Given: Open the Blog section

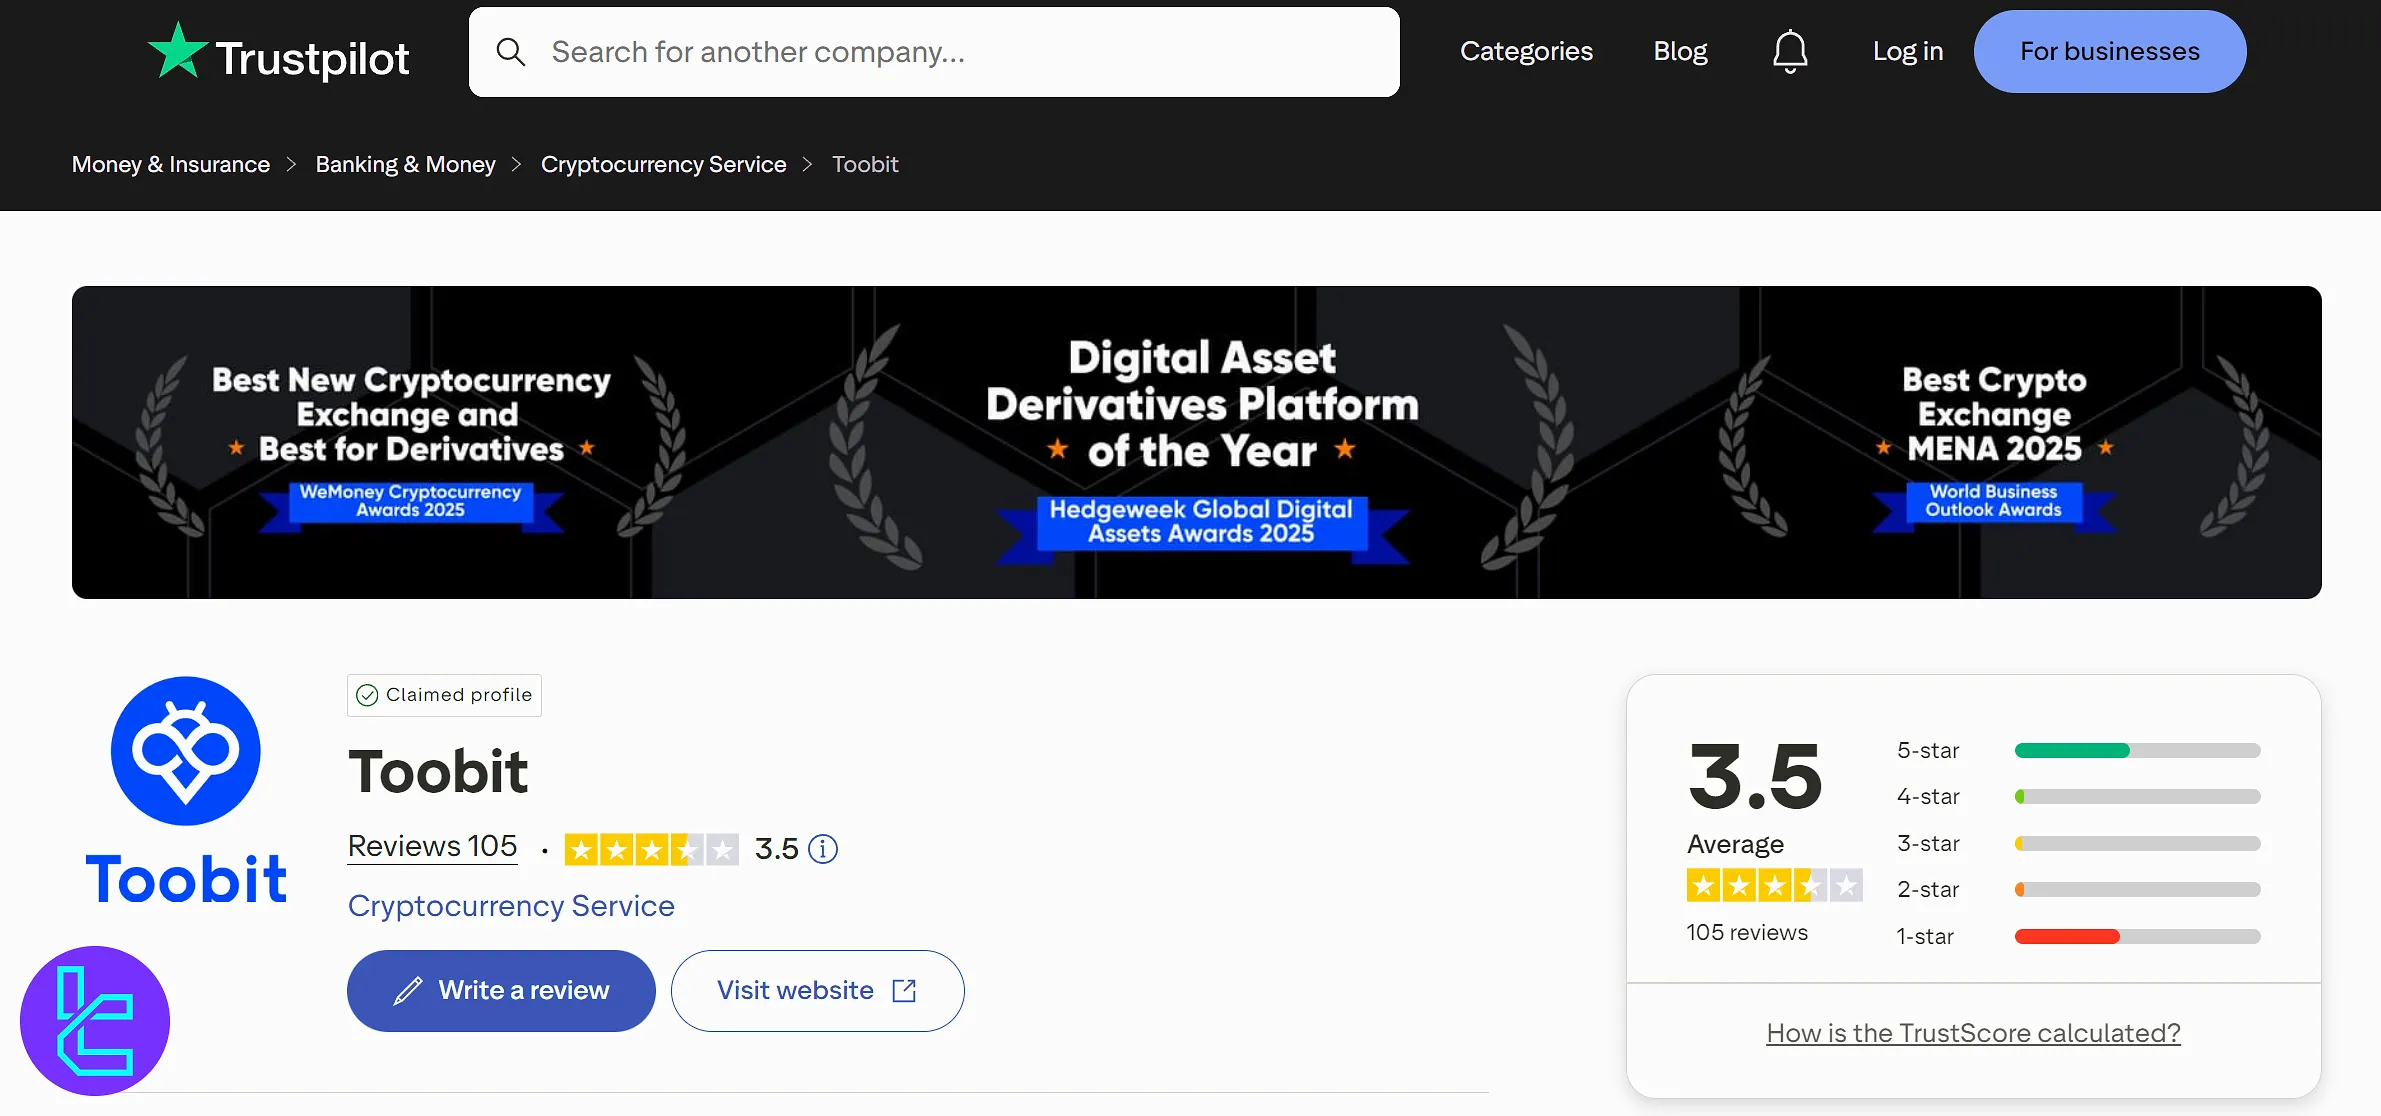Looking at the screenshot, I should tap(1680, 51).
